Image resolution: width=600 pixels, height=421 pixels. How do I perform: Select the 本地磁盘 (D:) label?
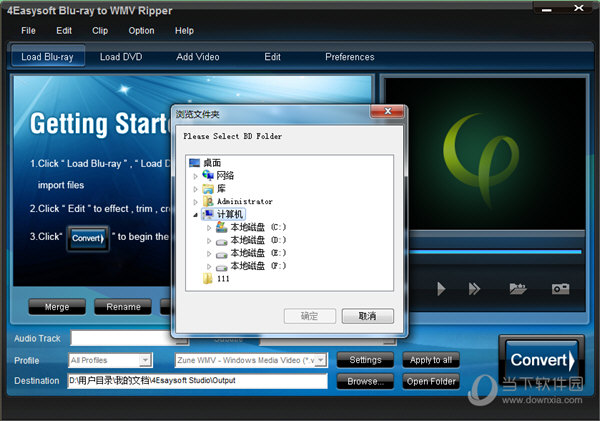click(258, 240)
